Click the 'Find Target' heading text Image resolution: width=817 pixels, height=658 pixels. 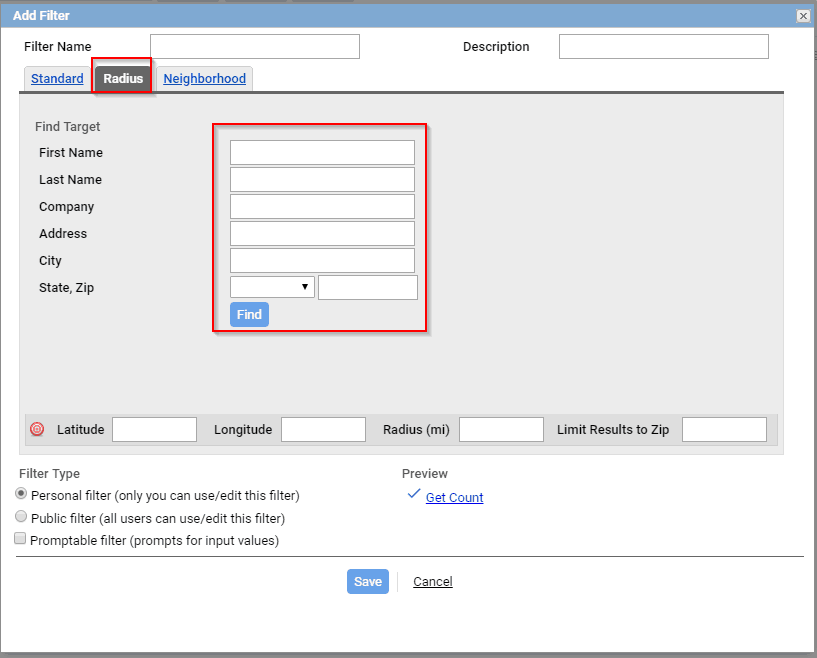tap(67, 127)
